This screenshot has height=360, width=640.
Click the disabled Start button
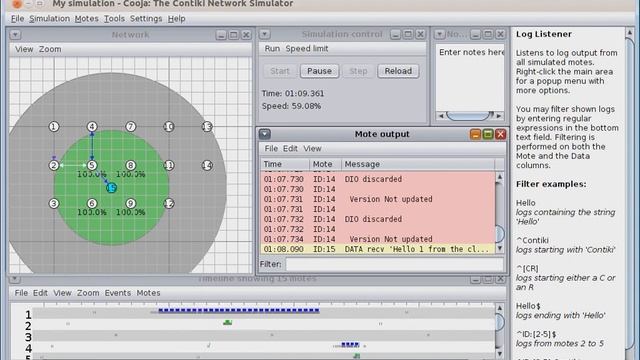(x=280, y=71)
